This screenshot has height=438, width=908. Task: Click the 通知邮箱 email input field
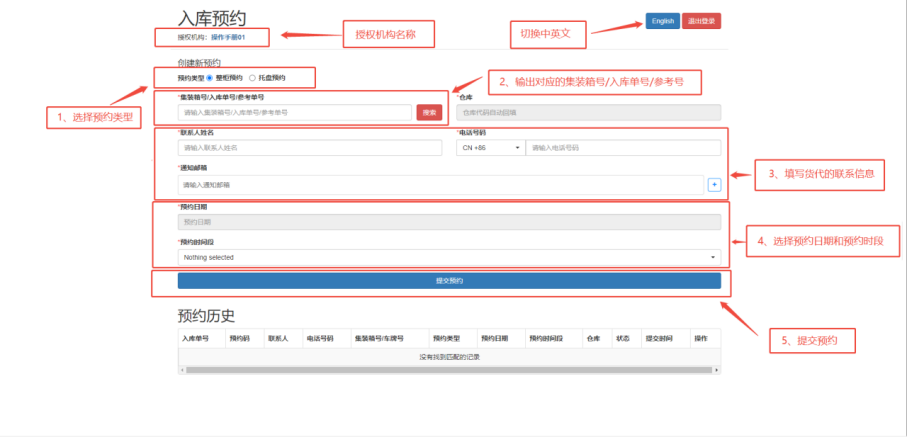tap(440, 185)
